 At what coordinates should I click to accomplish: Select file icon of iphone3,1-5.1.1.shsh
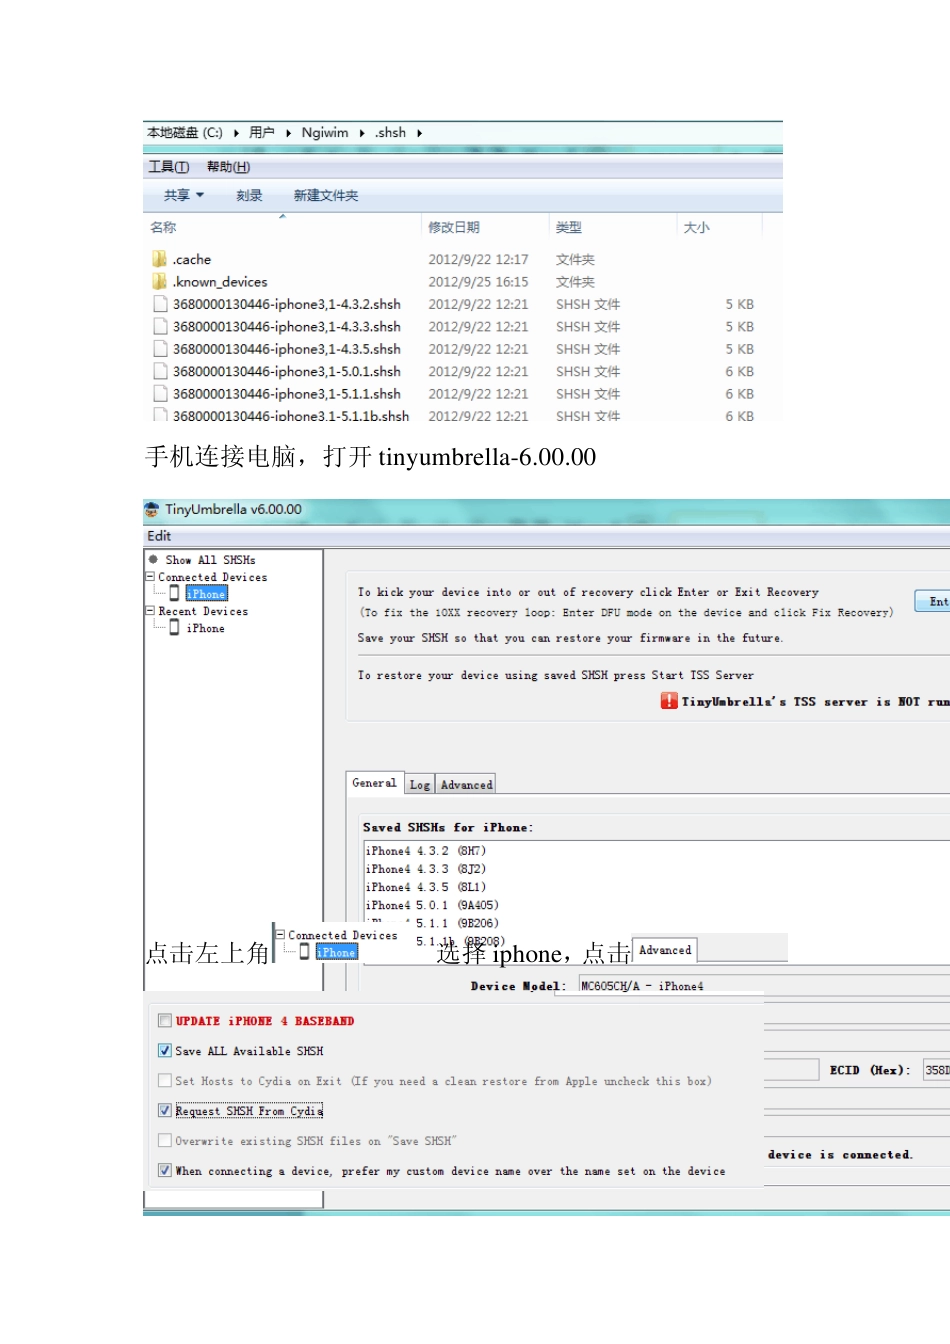tap(160, 394)
